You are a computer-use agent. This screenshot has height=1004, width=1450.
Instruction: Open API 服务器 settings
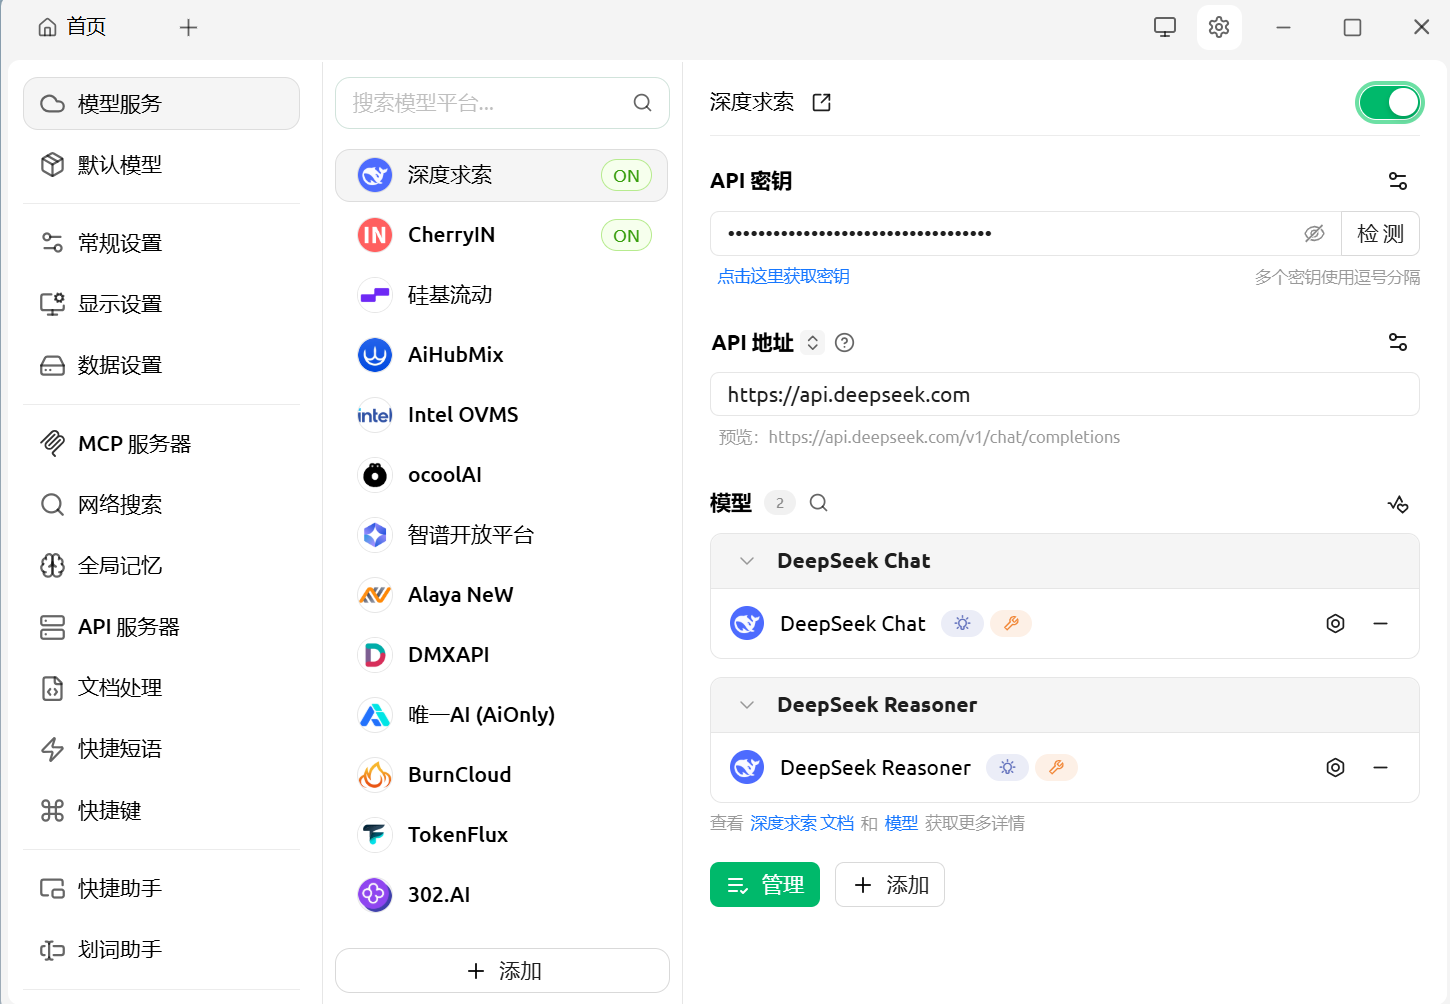[x=161, y=627]
